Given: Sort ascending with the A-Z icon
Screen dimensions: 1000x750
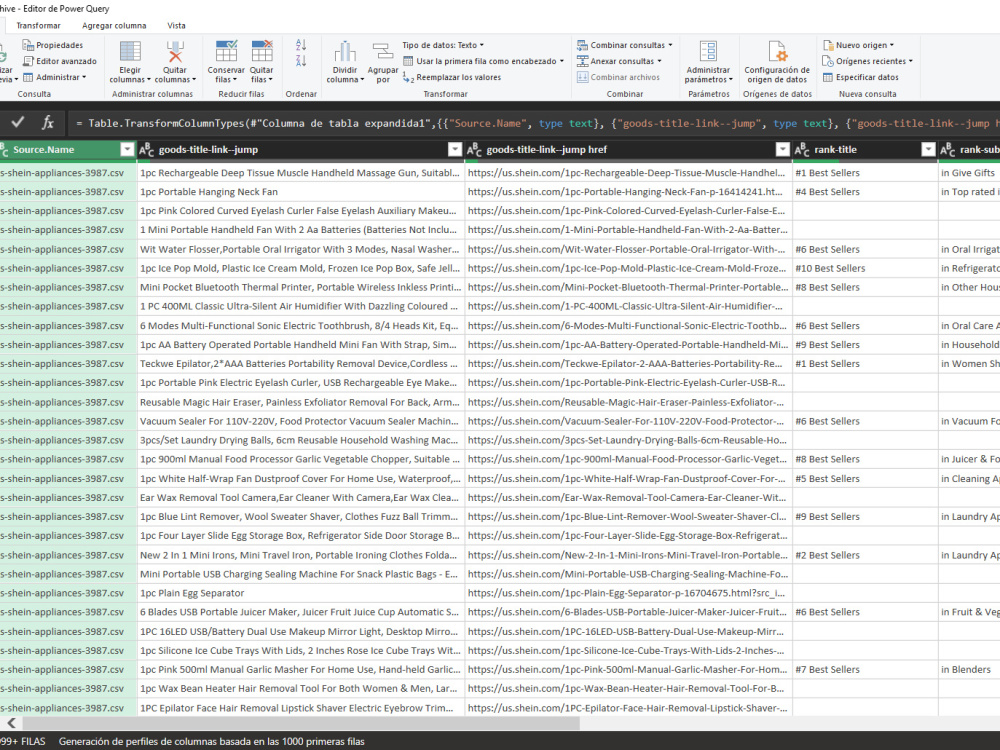Looking at the screenshot, I should [301, 45].
